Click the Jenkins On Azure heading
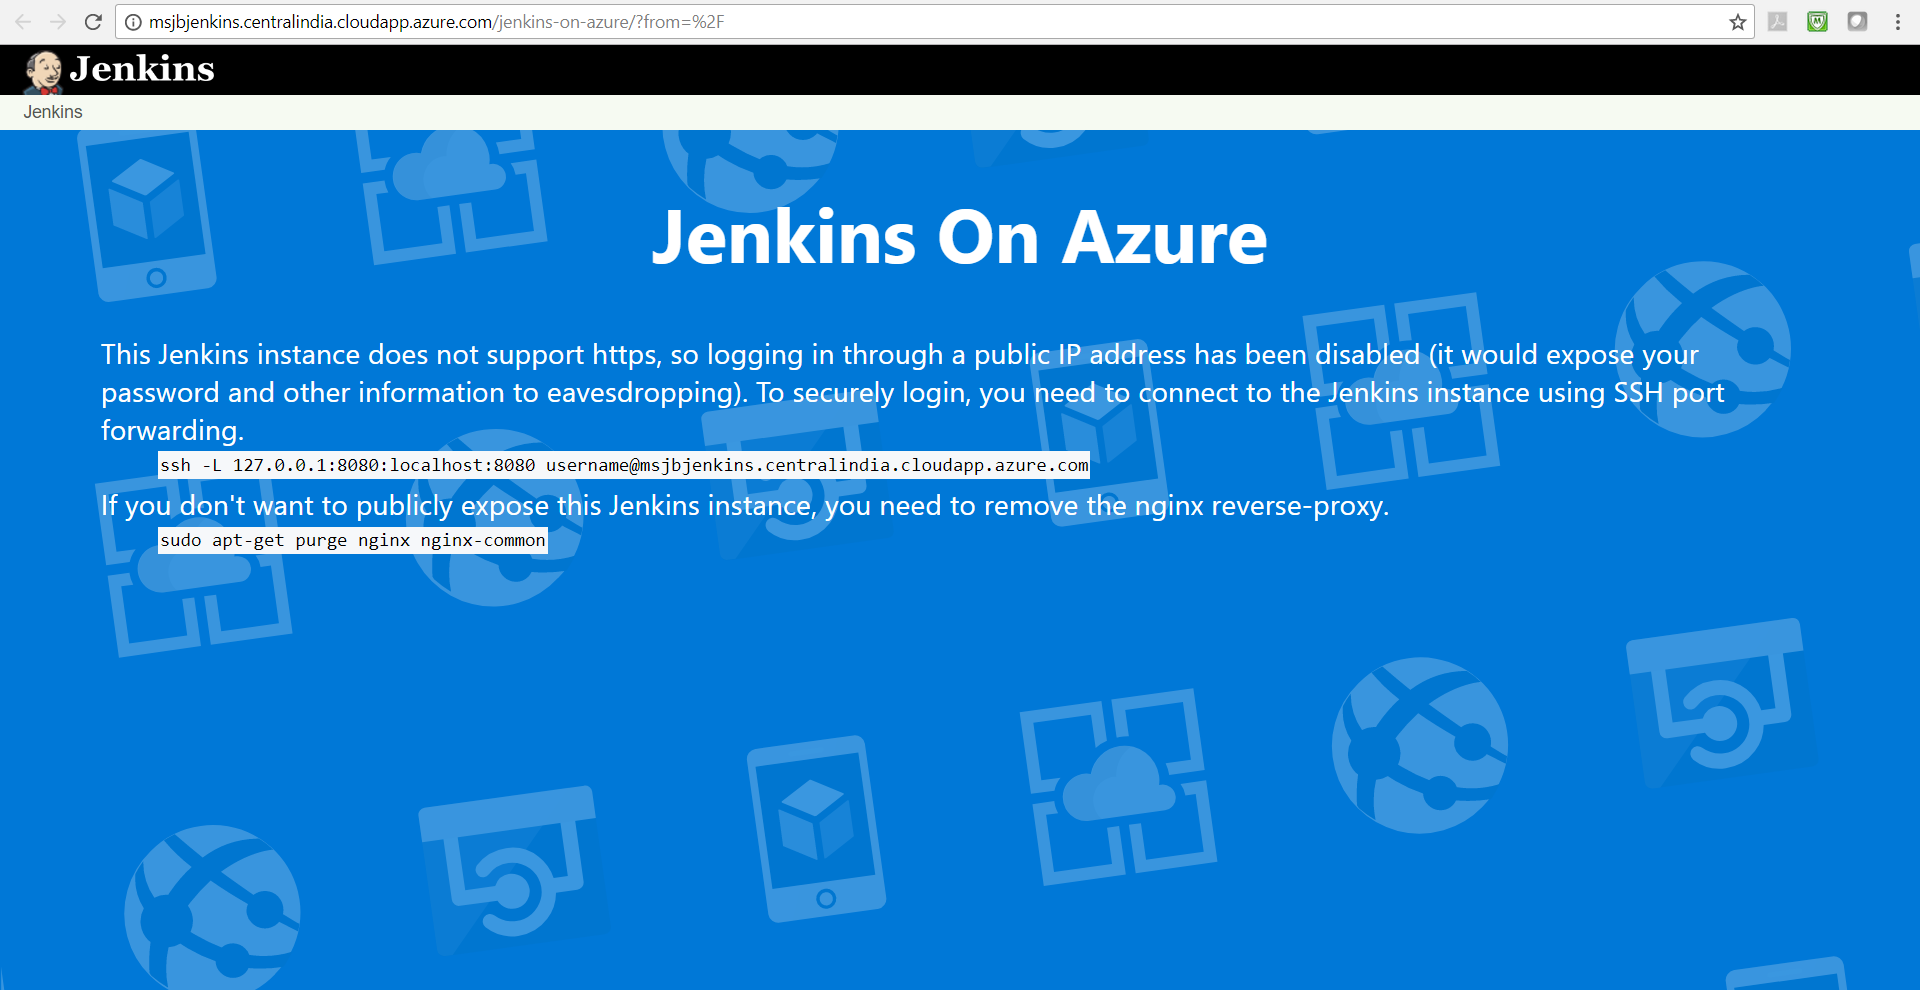Viewport: 1920px width, 990px height. click(x=959, y=238)
